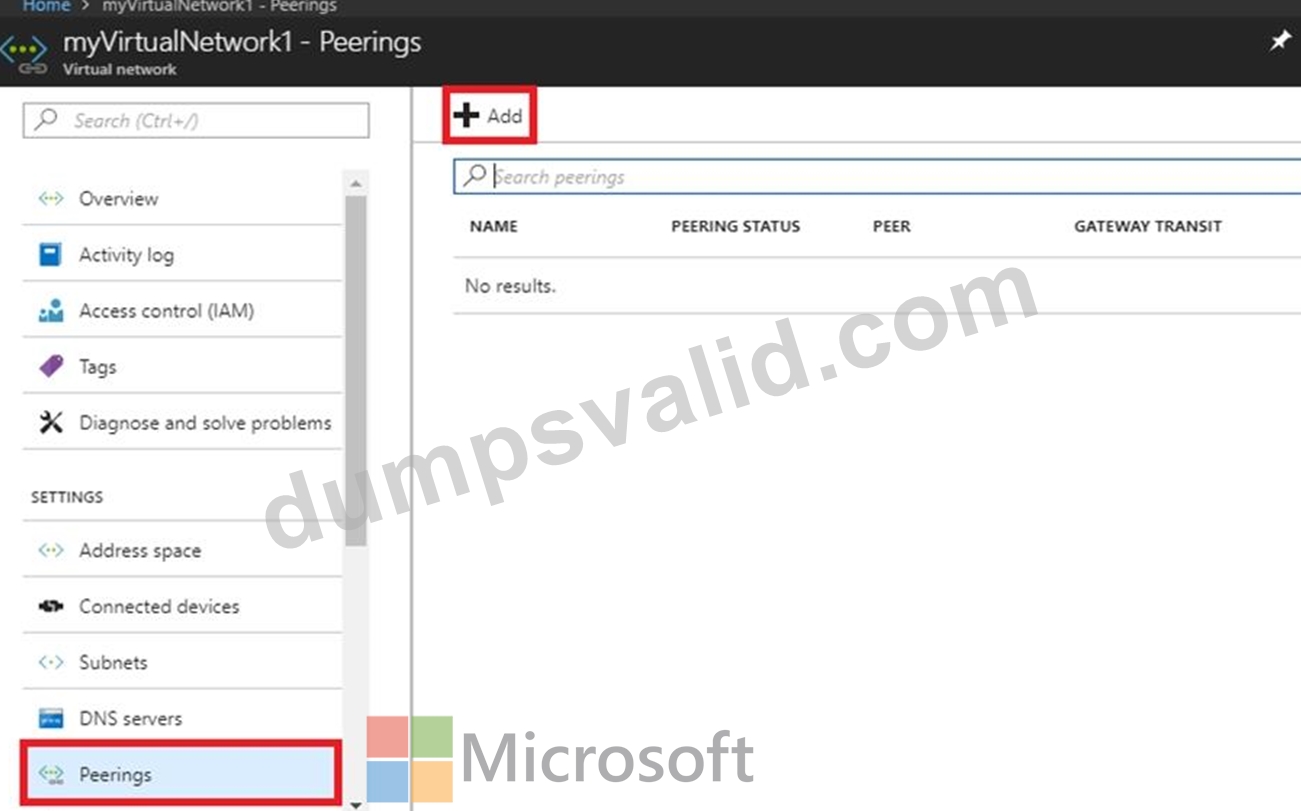Screen dimensions: 1301x811
Task: Open the Address space settings
Action: tap(182, 550)
